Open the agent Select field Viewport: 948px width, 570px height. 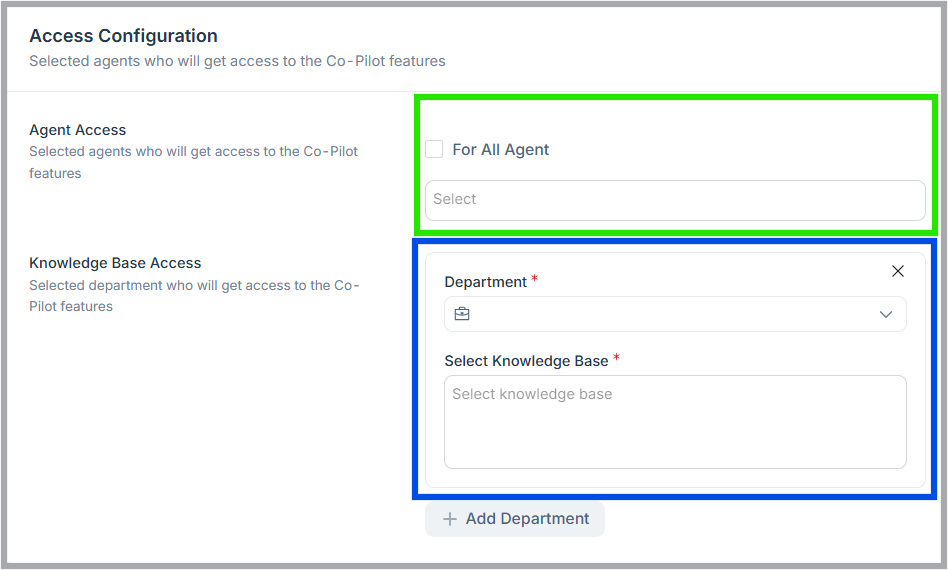(675, 200)
